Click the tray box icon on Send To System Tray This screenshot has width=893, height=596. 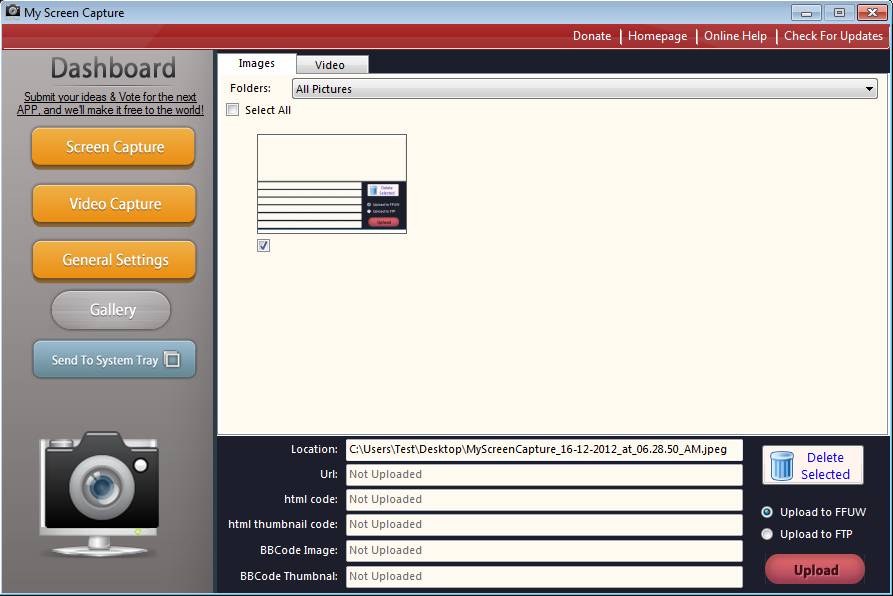pyautogui.click(x=172, y=359)
